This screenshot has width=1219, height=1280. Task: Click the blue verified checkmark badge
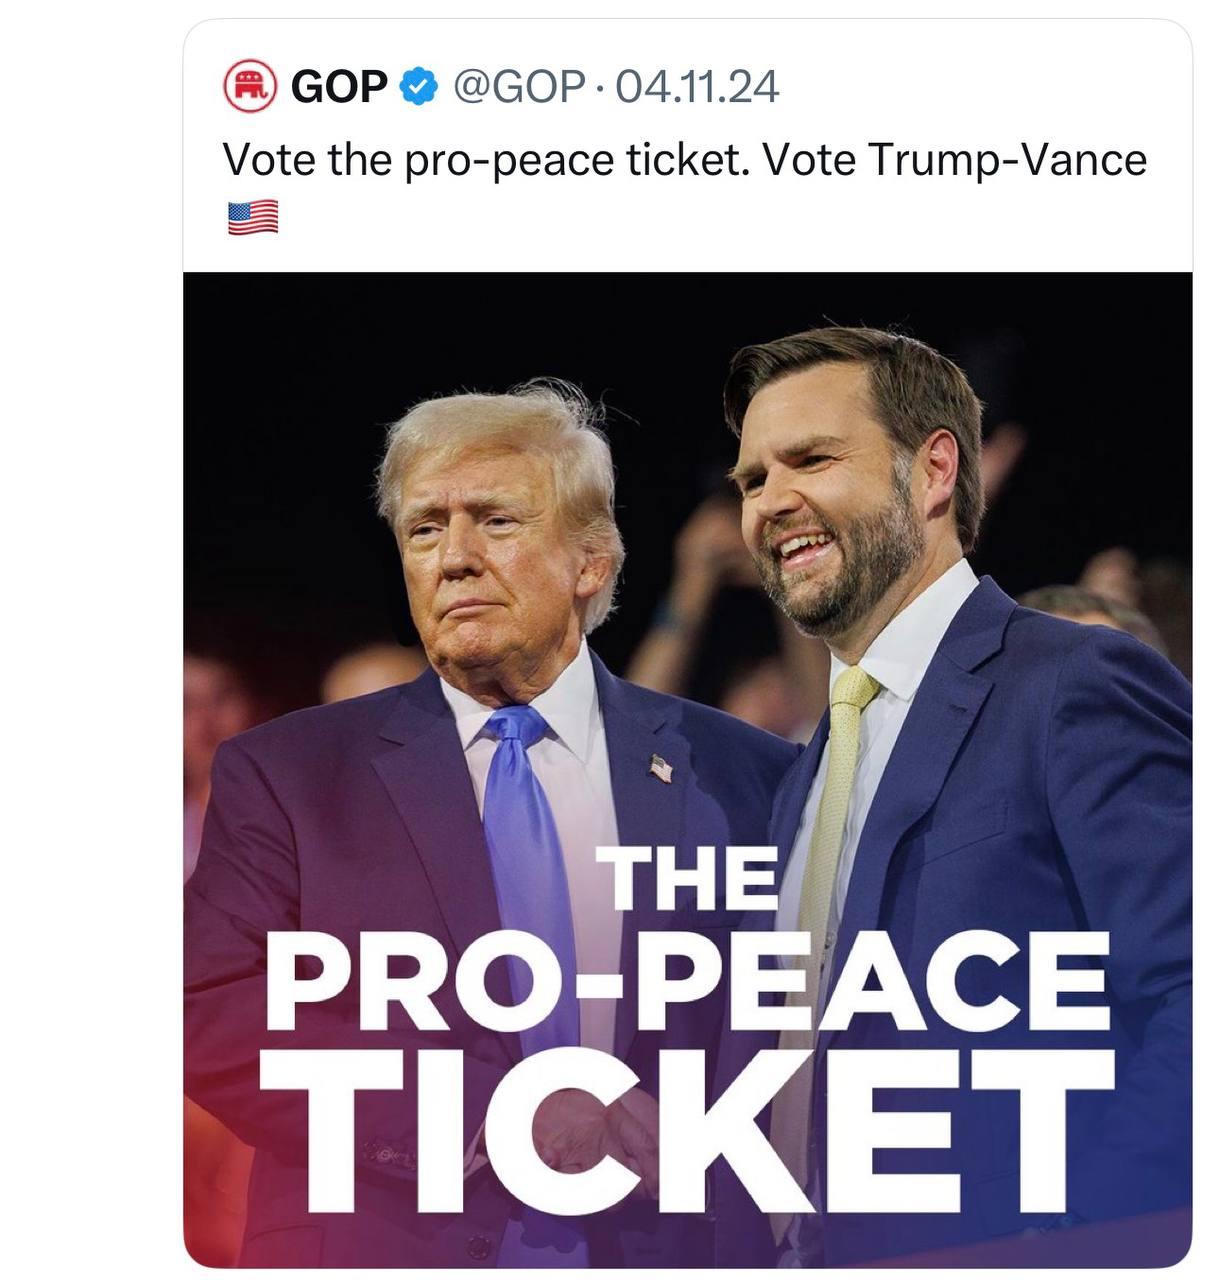(x=418, y=87)
